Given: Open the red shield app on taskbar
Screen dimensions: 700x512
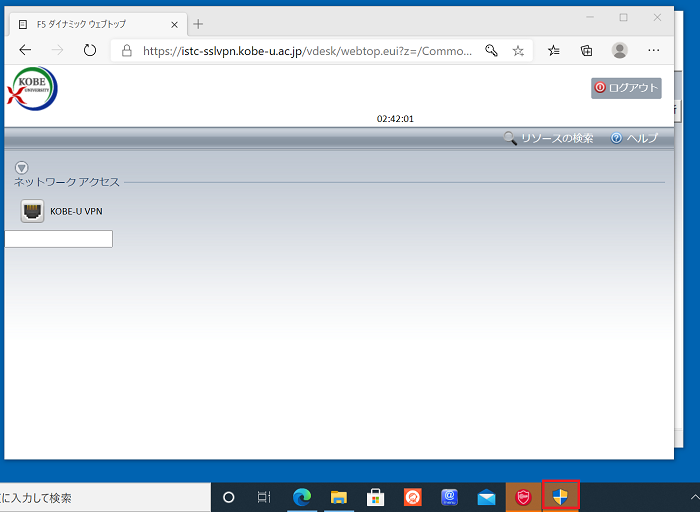Looking at the screenshot, I should tap(523, 497).
